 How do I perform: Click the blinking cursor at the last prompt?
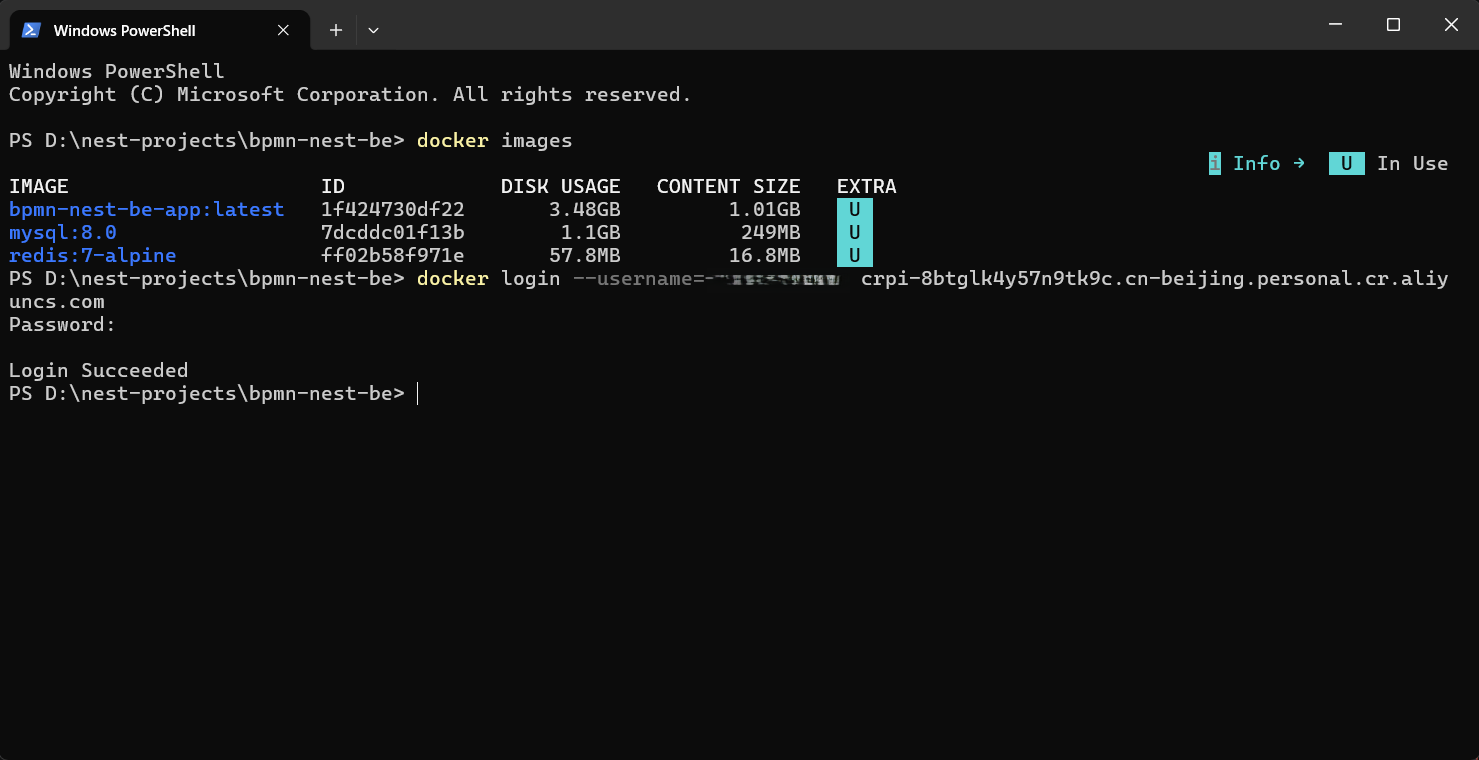pos(418,393)
